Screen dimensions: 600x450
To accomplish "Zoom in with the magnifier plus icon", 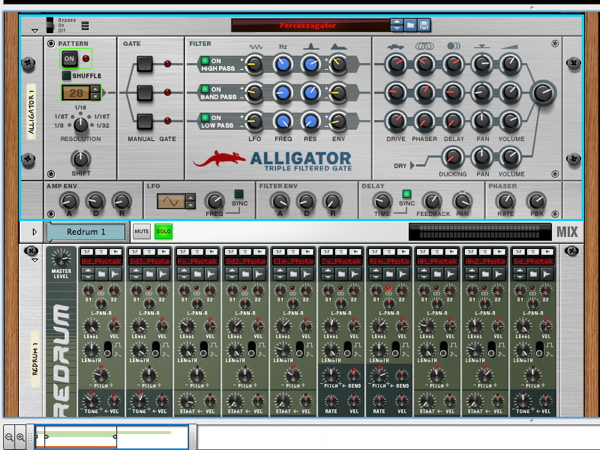I will (22, 438).
